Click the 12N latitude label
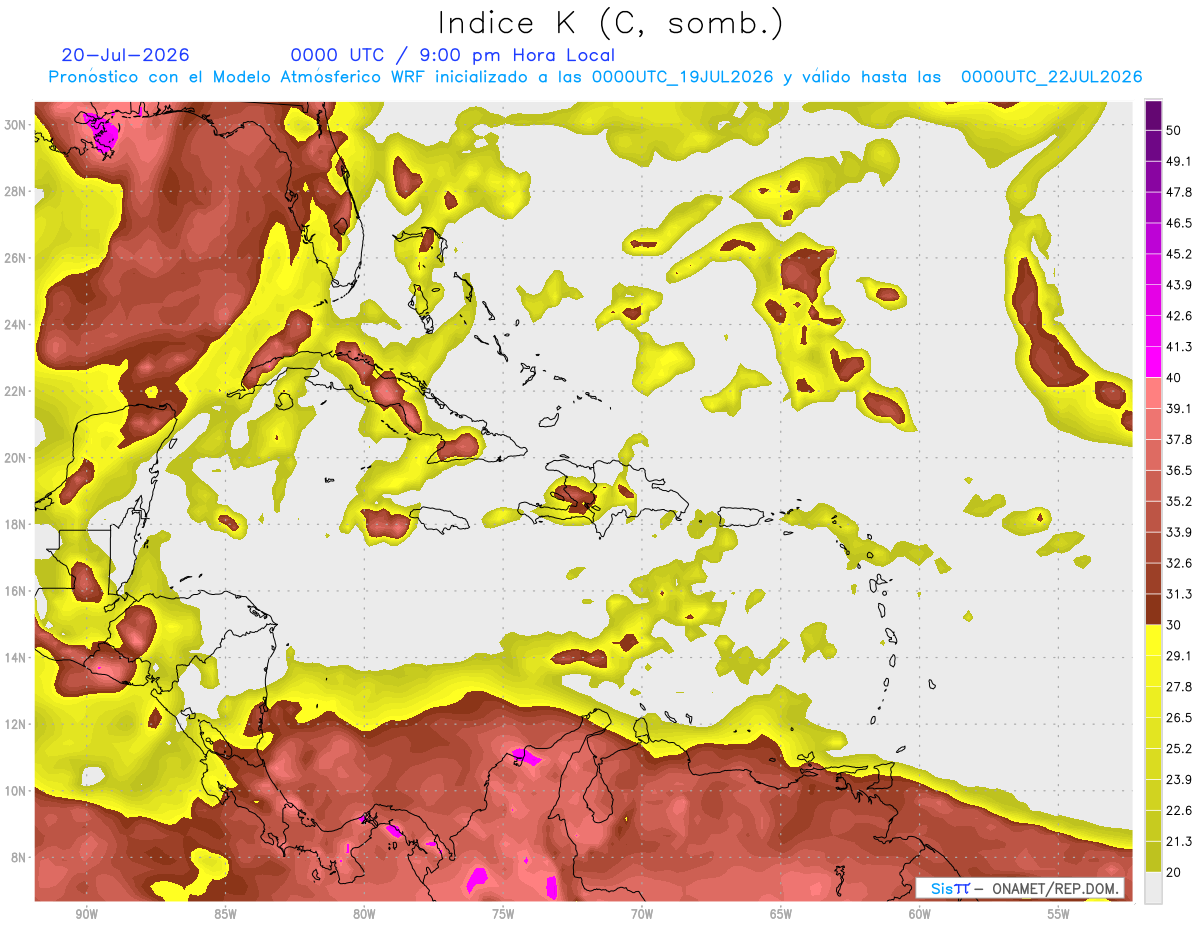This screenshot has height=927, width=1200. point(15,724)
